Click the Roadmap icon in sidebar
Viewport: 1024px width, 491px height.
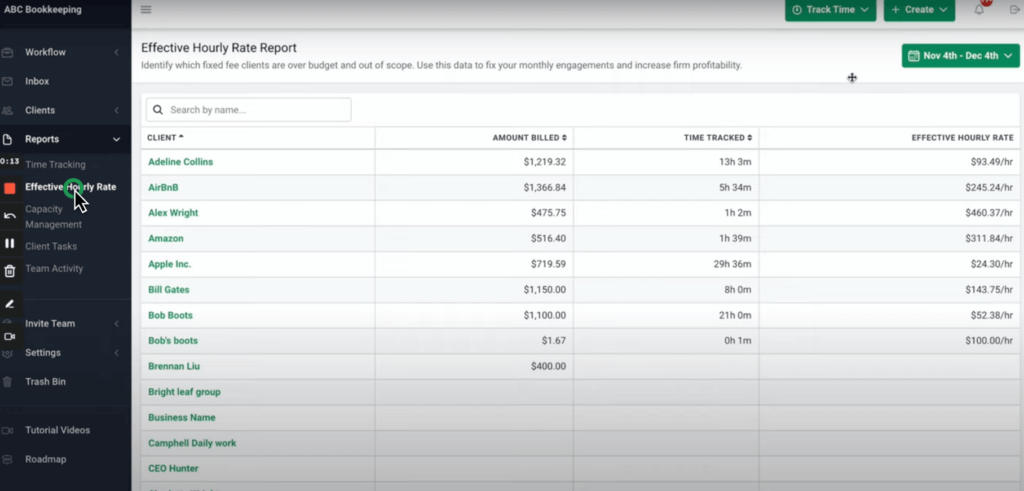point(8,459)
